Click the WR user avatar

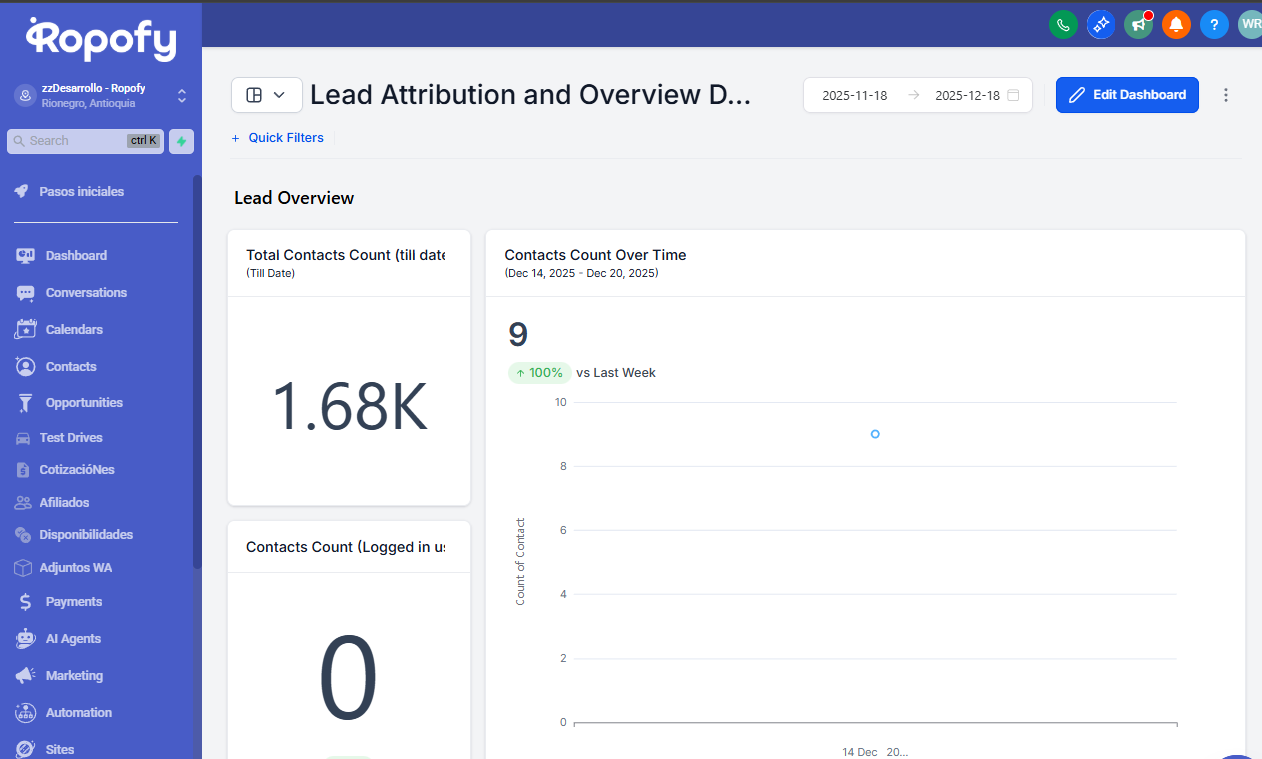pyautogui.click(x=1250, y=25)
